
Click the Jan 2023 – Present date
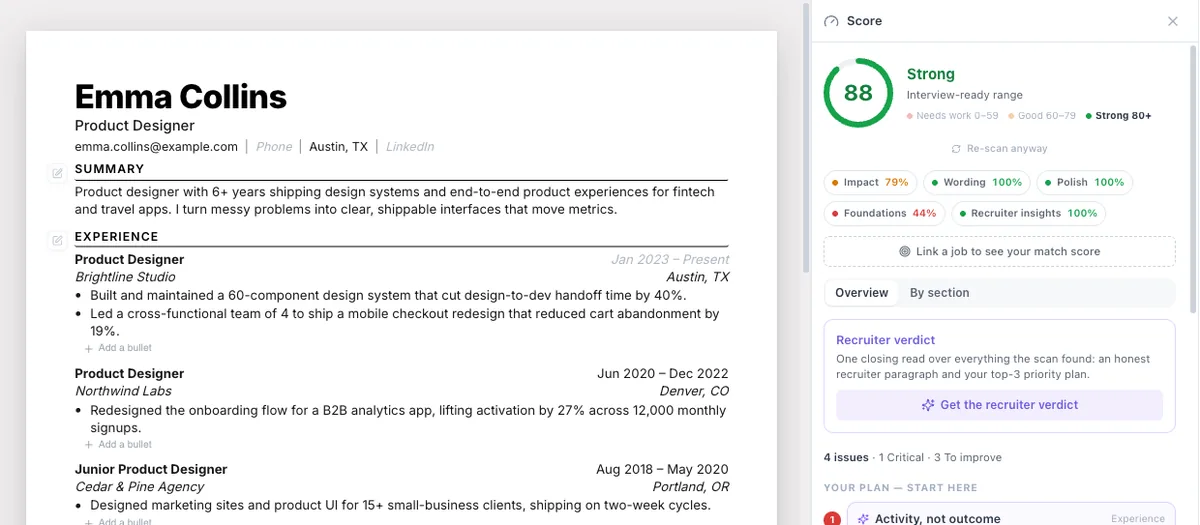[x=670, y=260]
